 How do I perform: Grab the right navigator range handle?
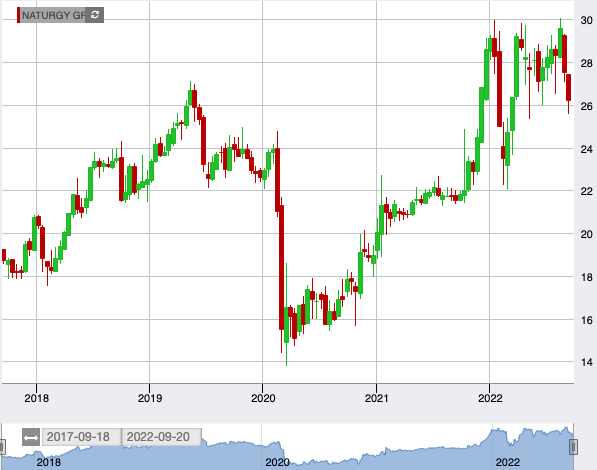pyautogui.click(x=573, y=446)
